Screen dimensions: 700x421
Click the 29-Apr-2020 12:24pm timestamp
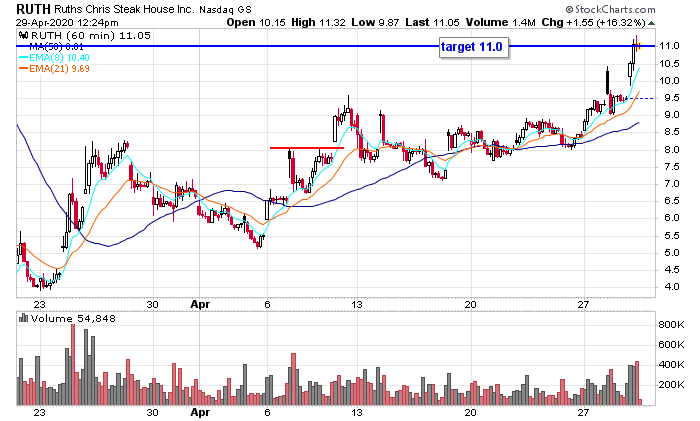[x=67, y=22]
